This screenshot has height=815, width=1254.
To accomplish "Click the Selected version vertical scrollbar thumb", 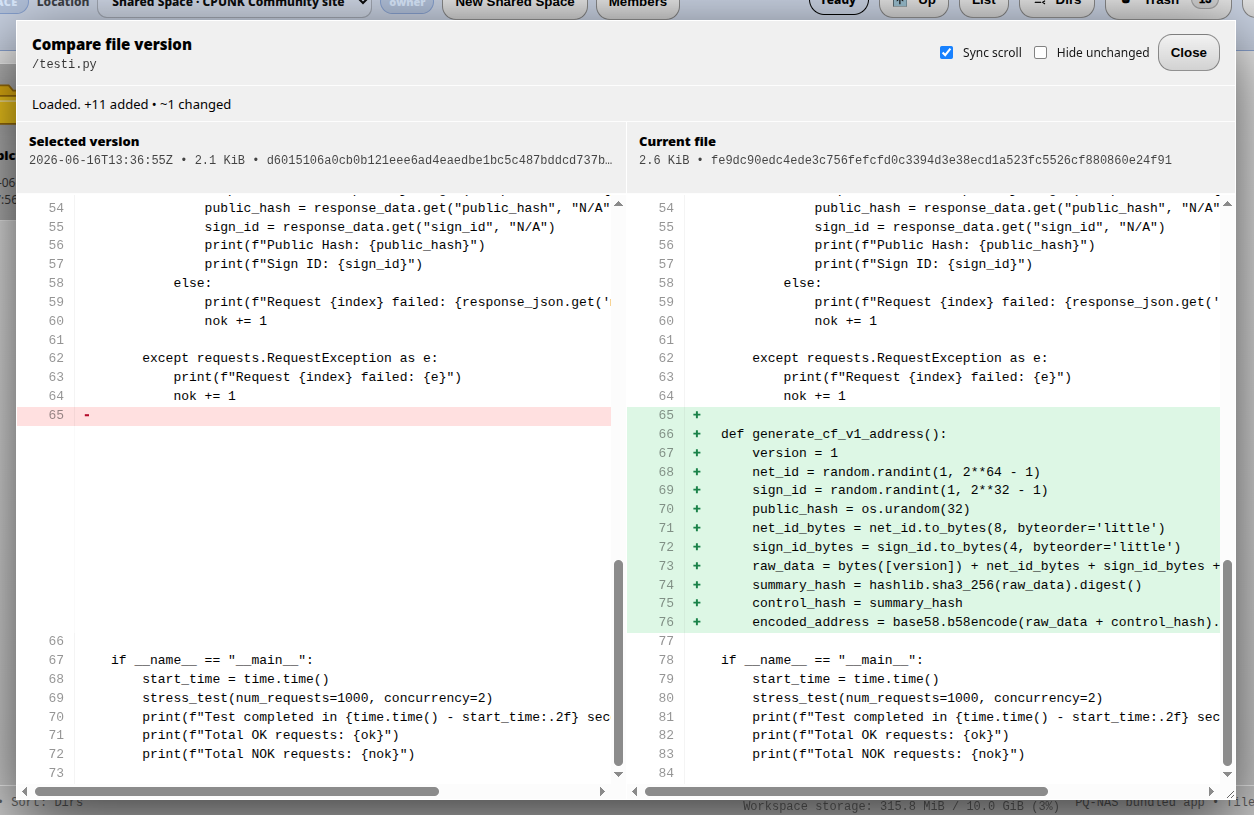I will tap(618, 662).
